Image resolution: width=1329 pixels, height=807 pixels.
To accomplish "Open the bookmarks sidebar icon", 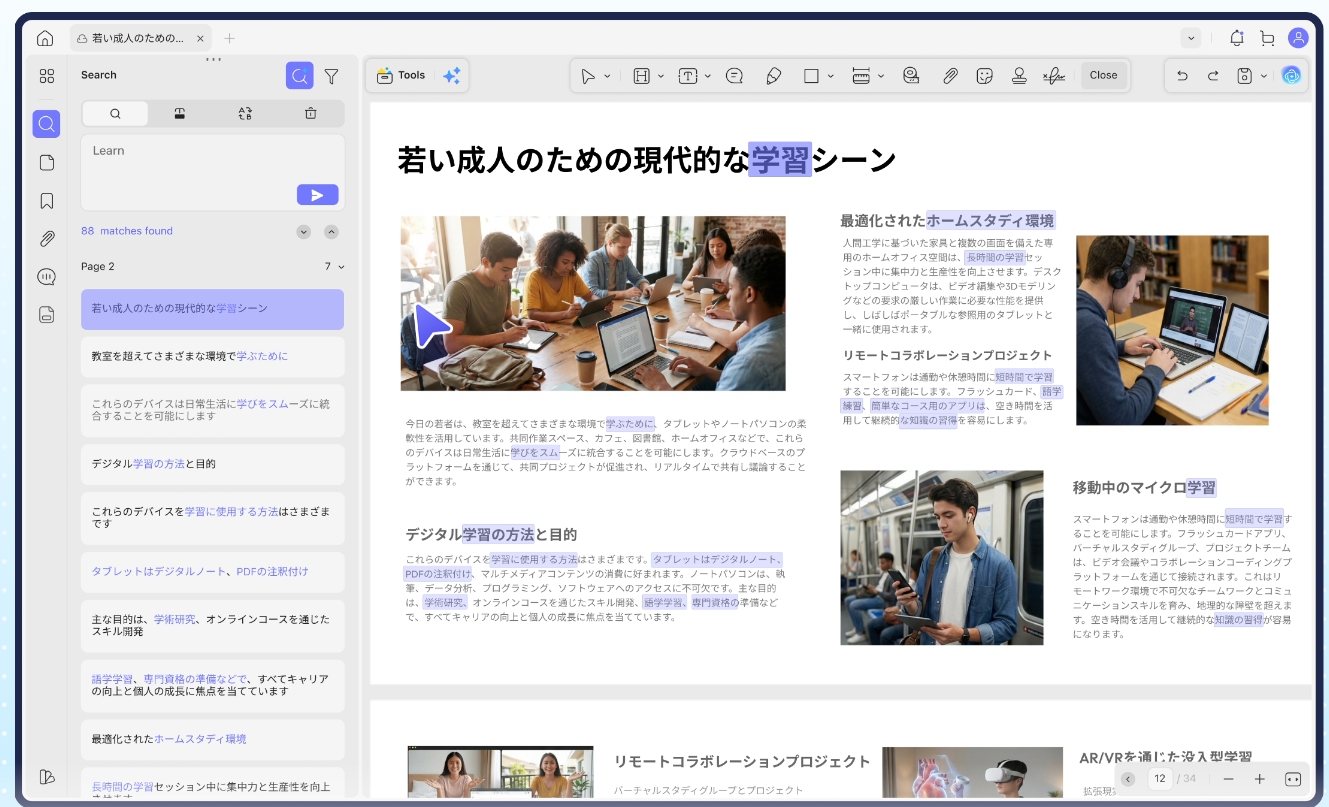I will [46, 201].
